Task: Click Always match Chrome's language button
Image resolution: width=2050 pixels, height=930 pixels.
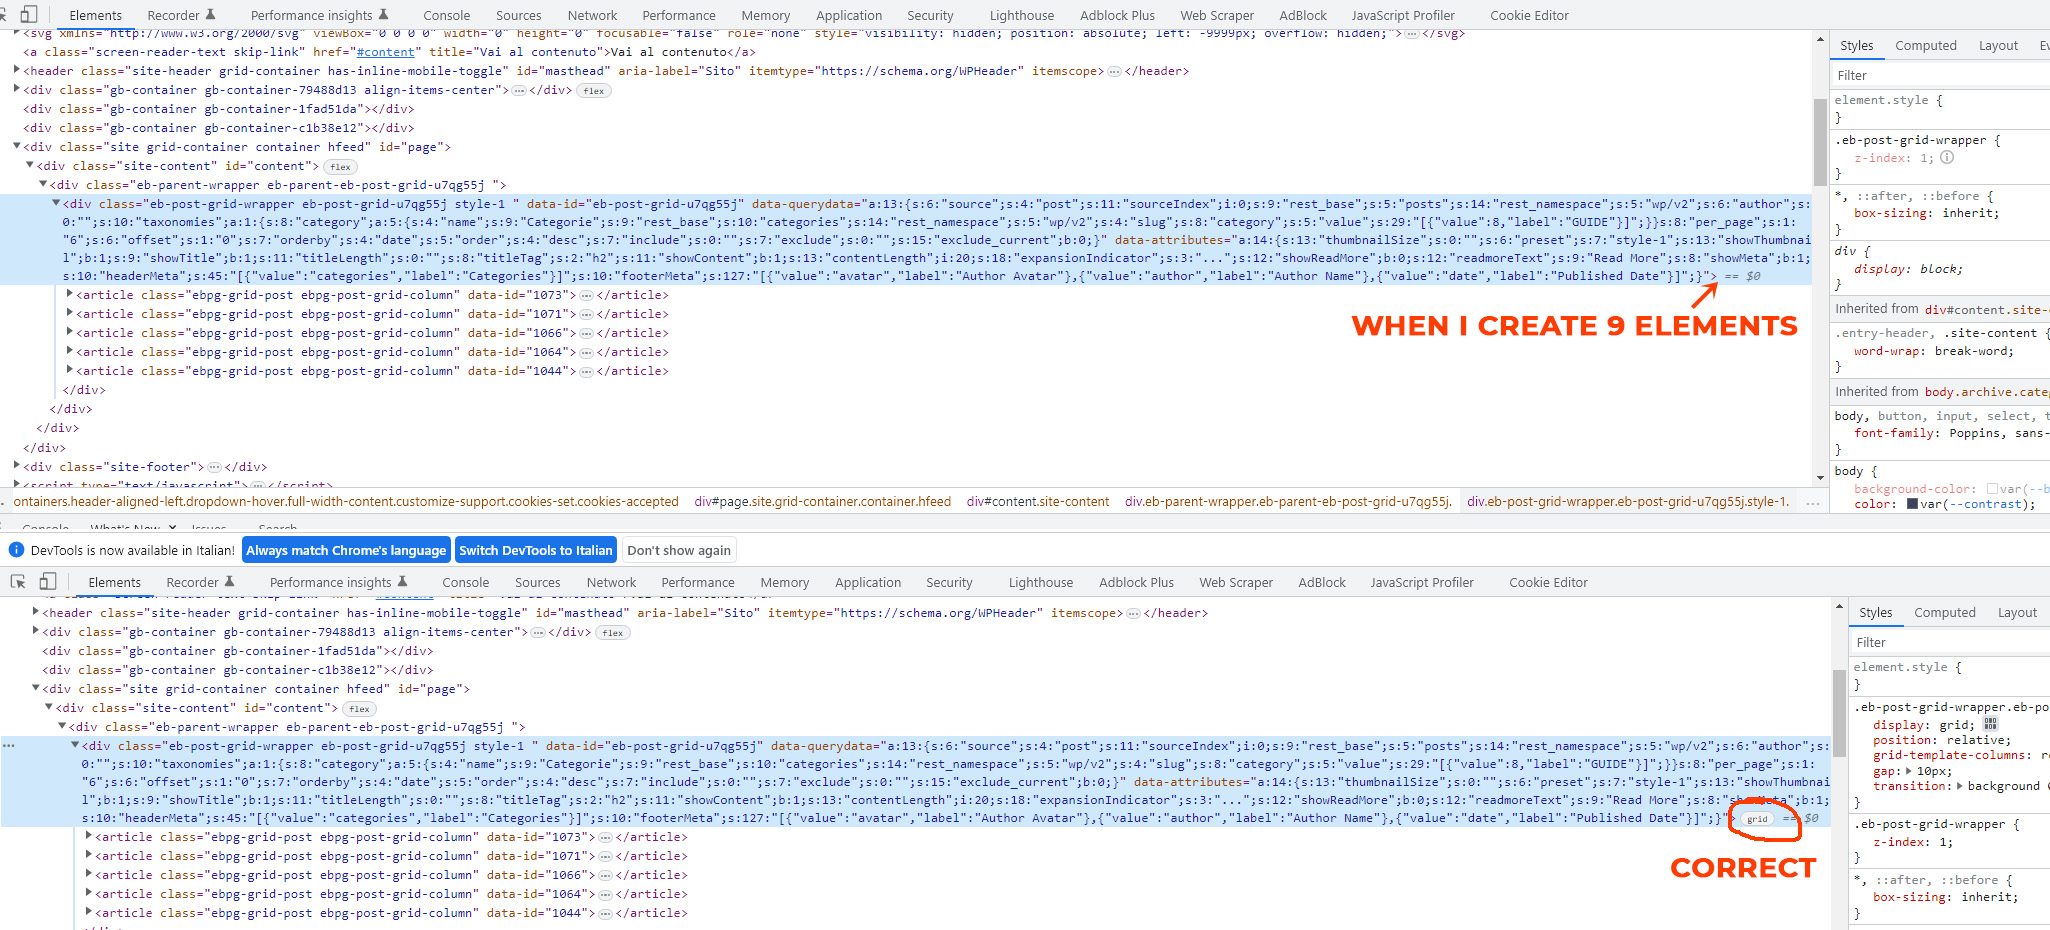Action: coord(346,550)
